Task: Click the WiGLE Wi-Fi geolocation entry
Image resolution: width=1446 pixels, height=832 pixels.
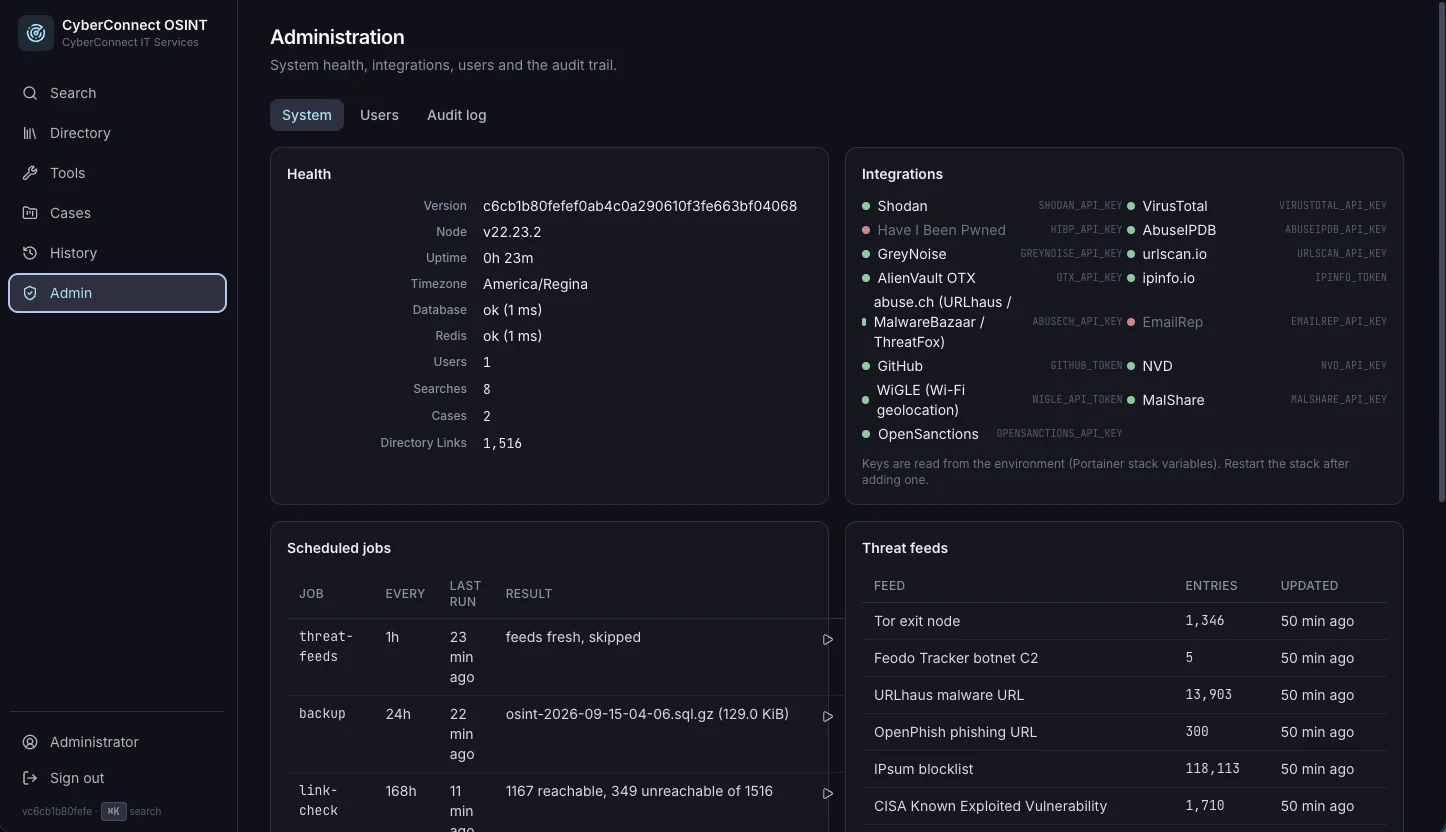Action: tap(921, 400)
